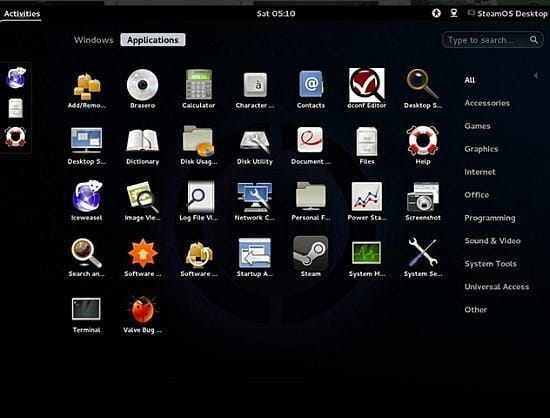Screen dimensions: 550x418
Task: Click the Help lifebuoy in the dash
Action: (x=15, y=136)
